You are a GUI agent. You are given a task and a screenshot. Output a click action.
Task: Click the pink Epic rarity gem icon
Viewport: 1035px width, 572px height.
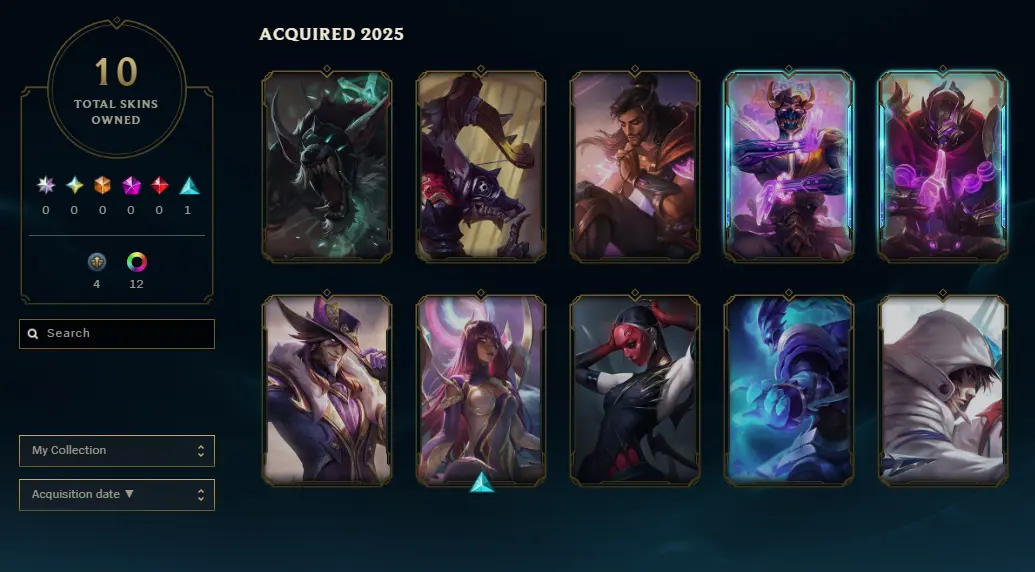(131, 185)
